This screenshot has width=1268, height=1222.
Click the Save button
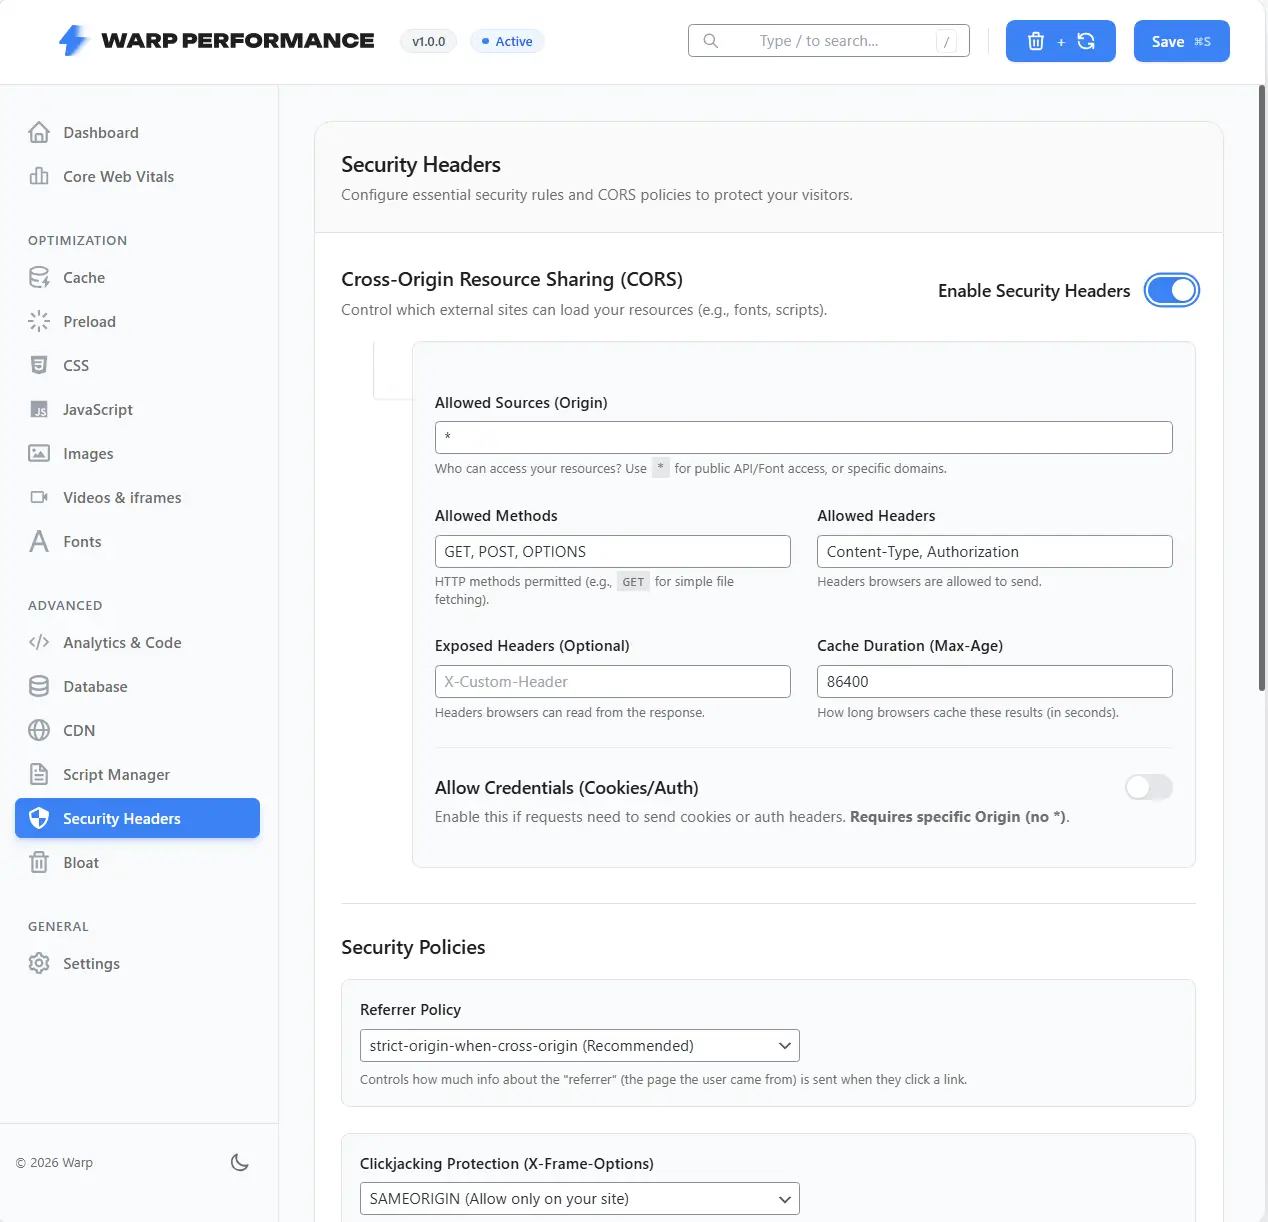point(1181,41)
